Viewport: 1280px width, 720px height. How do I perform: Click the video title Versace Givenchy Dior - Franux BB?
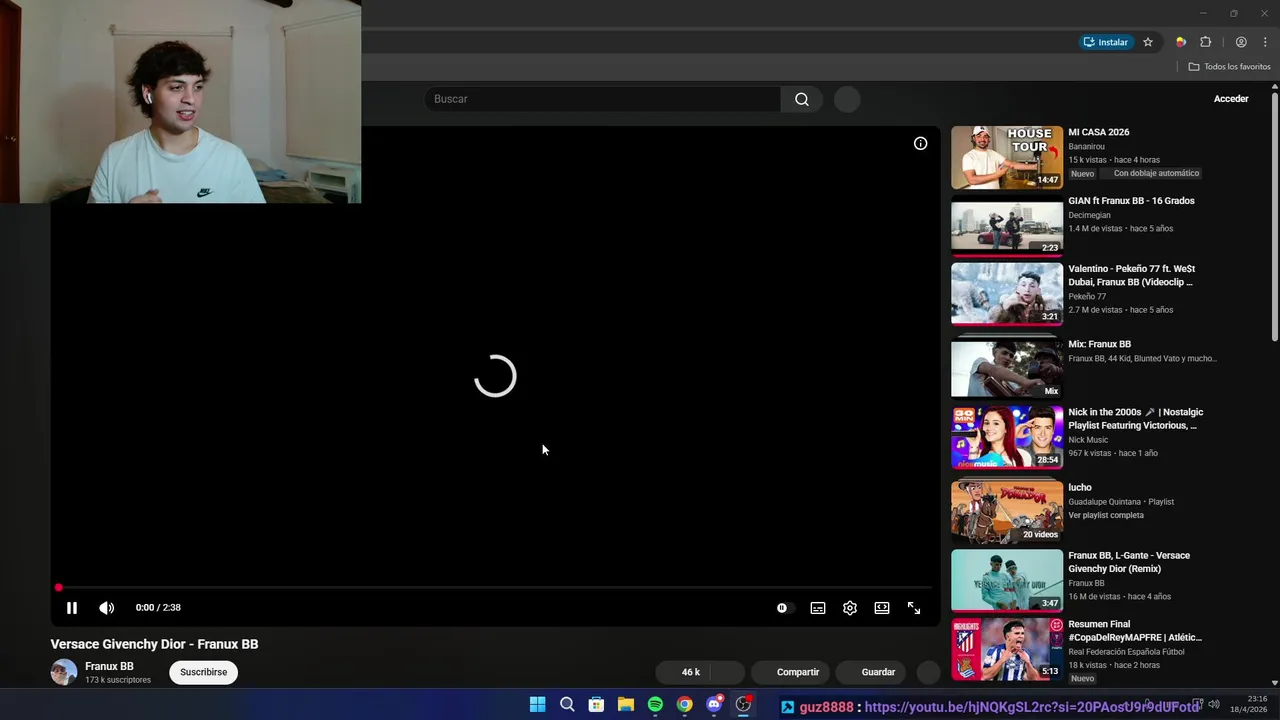[154, 644]
